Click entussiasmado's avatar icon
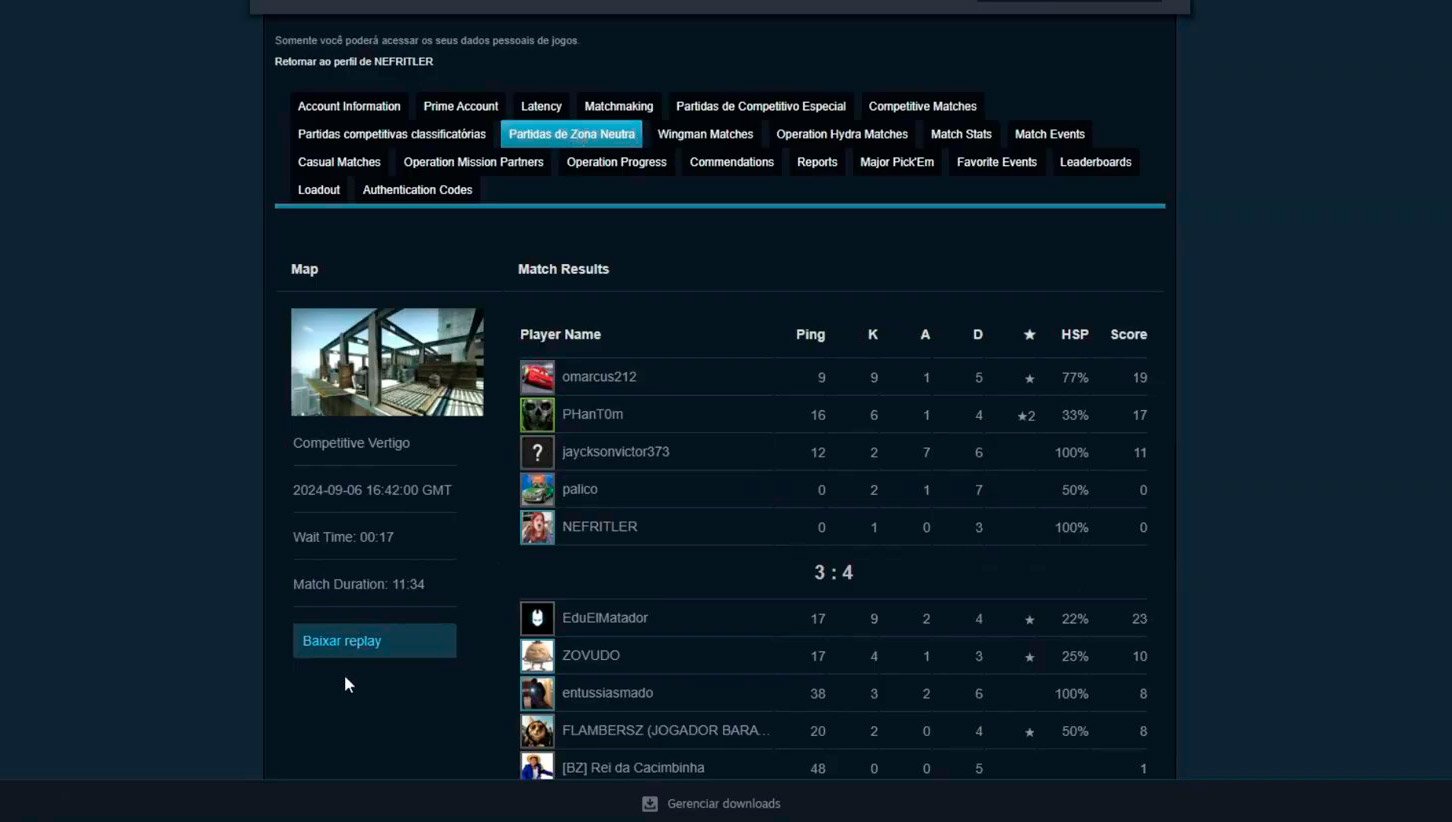Viewport: 1452px width, 822px height. click(x=537, y=693)
